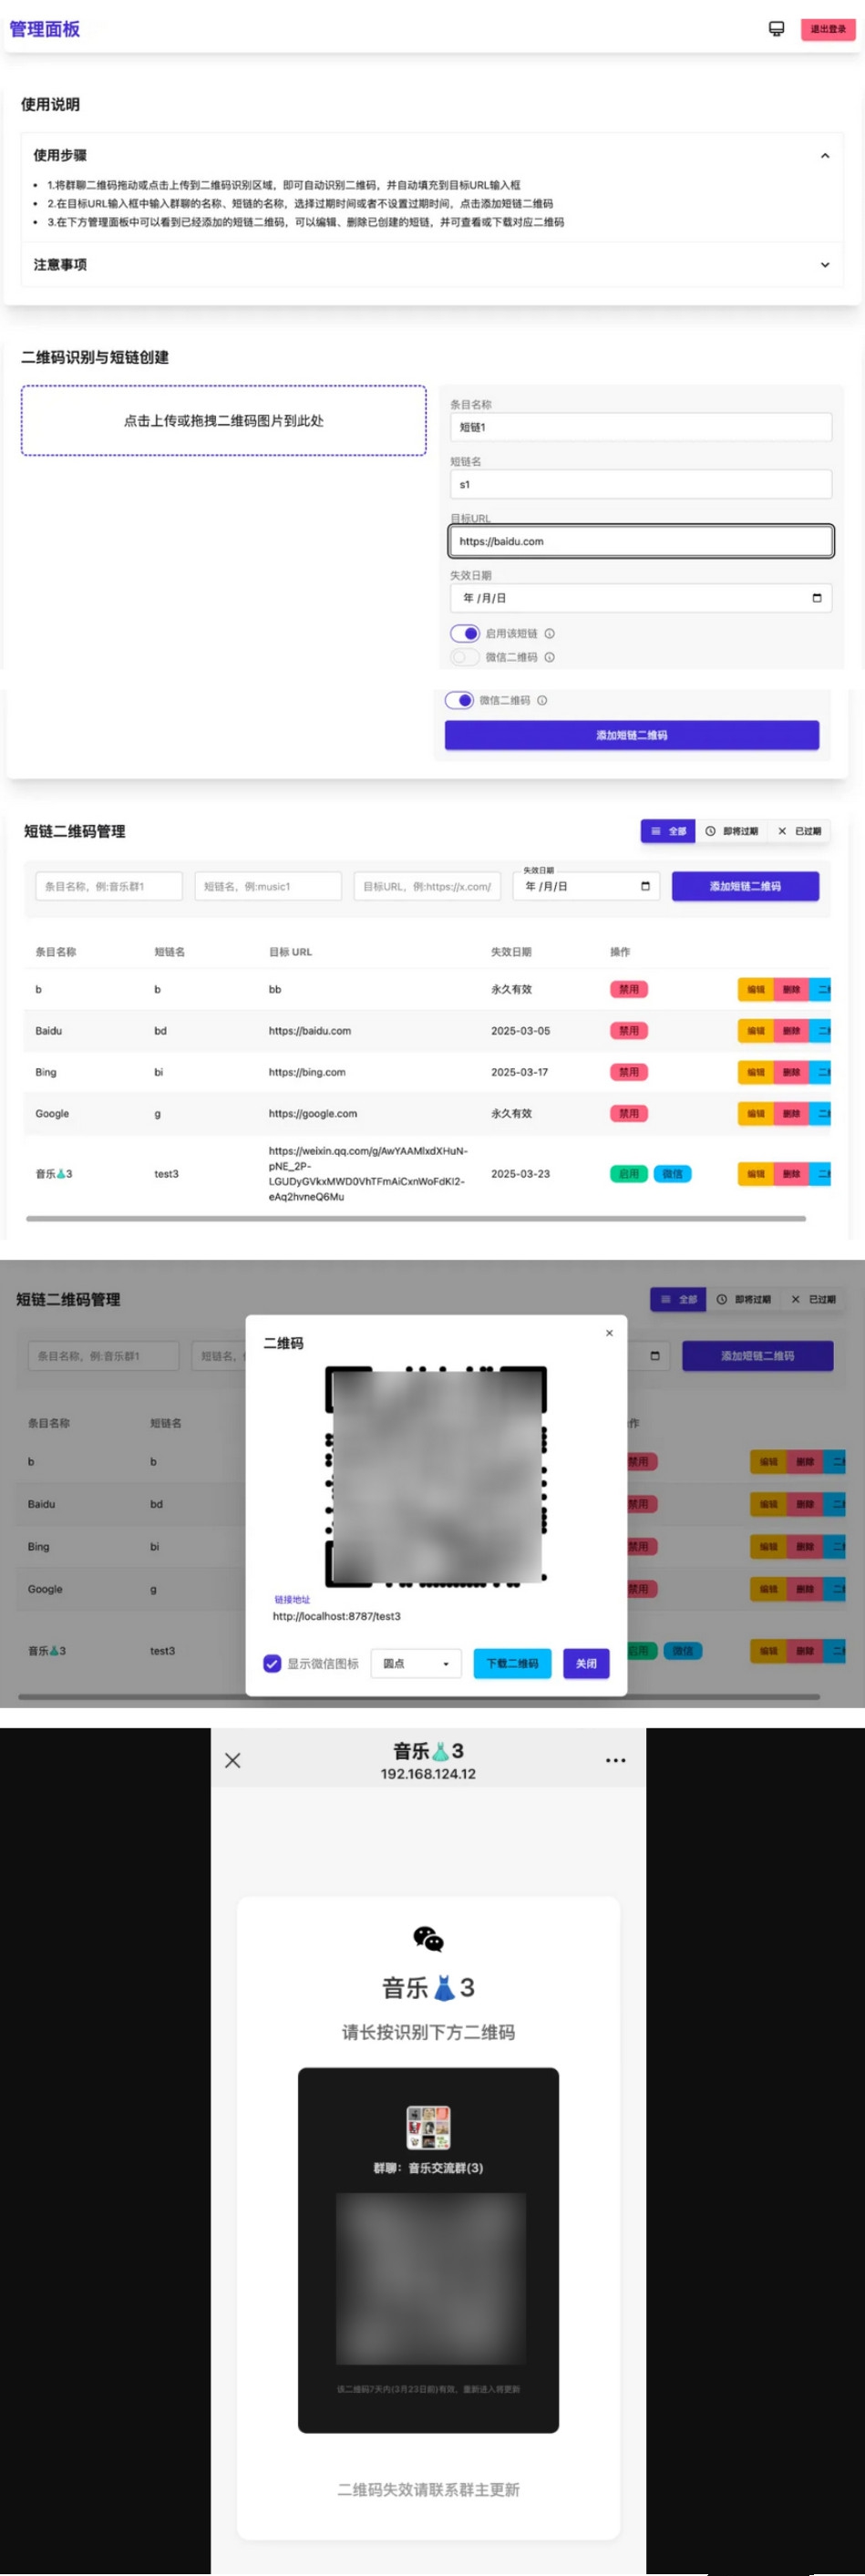Click the 禁用 status badge for row b
The height and width of the screenshot is (2576, 865).
click(629, 989)
